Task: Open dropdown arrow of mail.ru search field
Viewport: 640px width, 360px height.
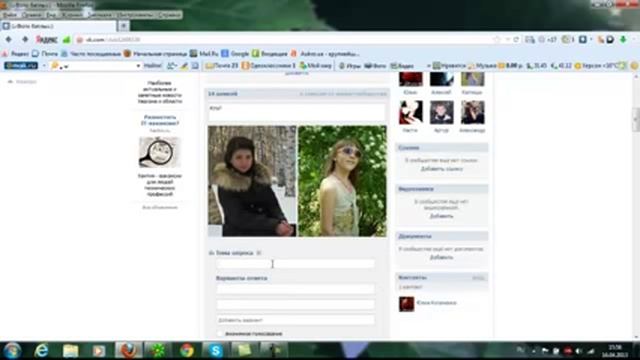Action: (x=138, y=66)
